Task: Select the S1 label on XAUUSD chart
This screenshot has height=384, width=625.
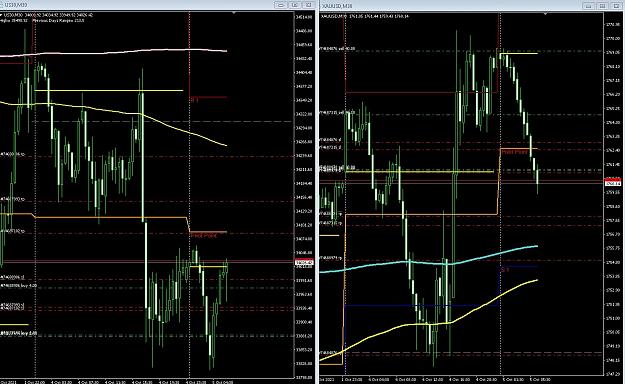Action: (x=505, y=270)
